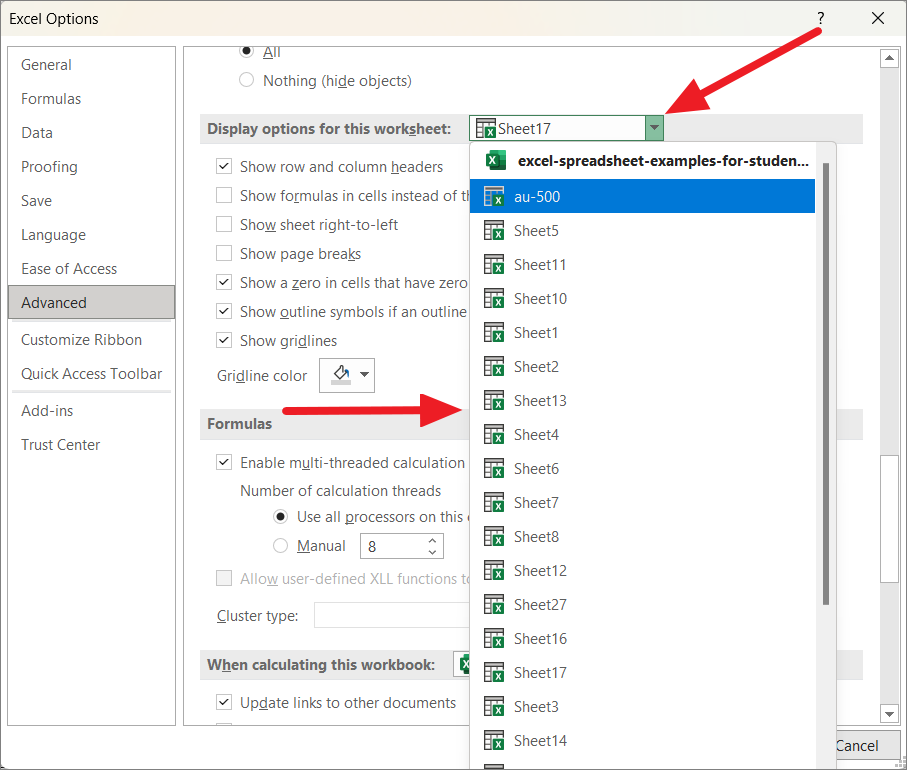Screen dimensions: 907x770
Task: Toggle Enable multi-threaded calculation checkbox
Action: (x=224, y=462)
